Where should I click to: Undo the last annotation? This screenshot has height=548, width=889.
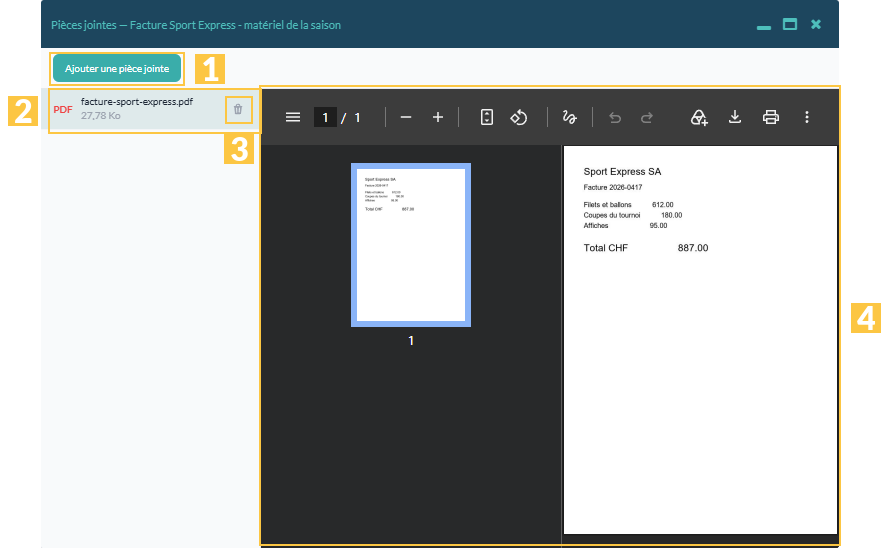point(615,117)
